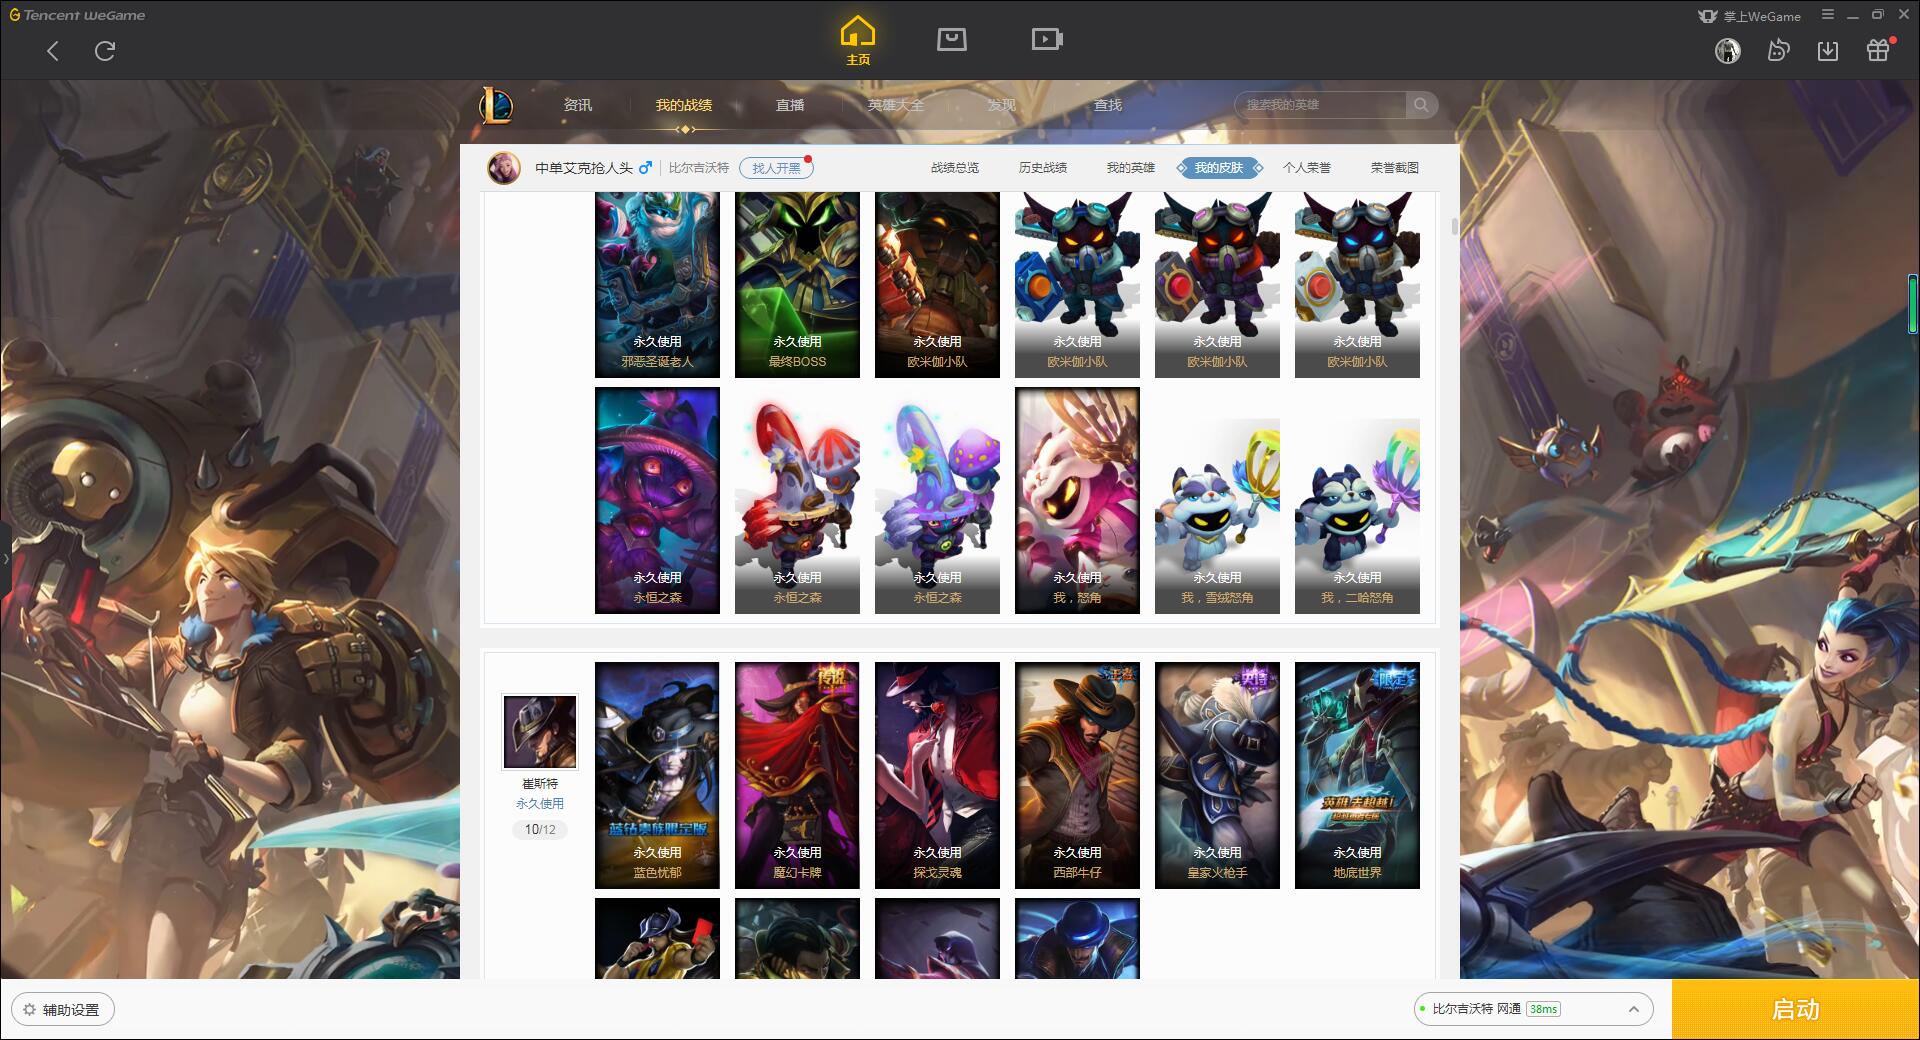Open 辅助设置 settings button
The image size is (1920, 1040).
(x=62, y=1010)
